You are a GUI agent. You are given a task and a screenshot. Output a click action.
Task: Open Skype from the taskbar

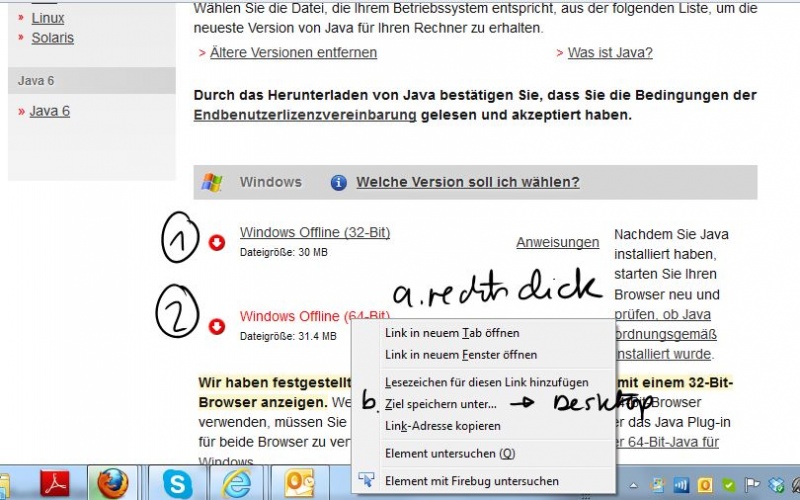177,483
